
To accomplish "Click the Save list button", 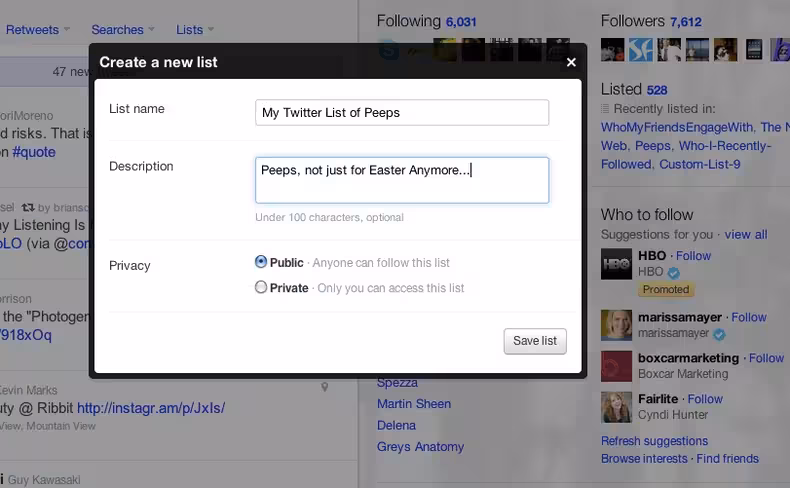I will (x=535, y=341).
